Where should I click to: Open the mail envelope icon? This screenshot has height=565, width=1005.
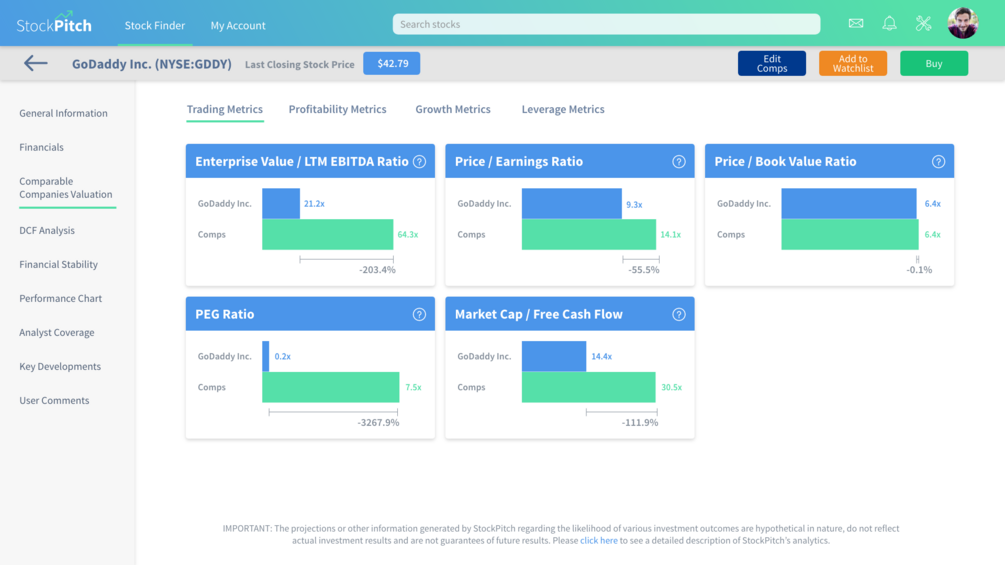coord(856,24)
